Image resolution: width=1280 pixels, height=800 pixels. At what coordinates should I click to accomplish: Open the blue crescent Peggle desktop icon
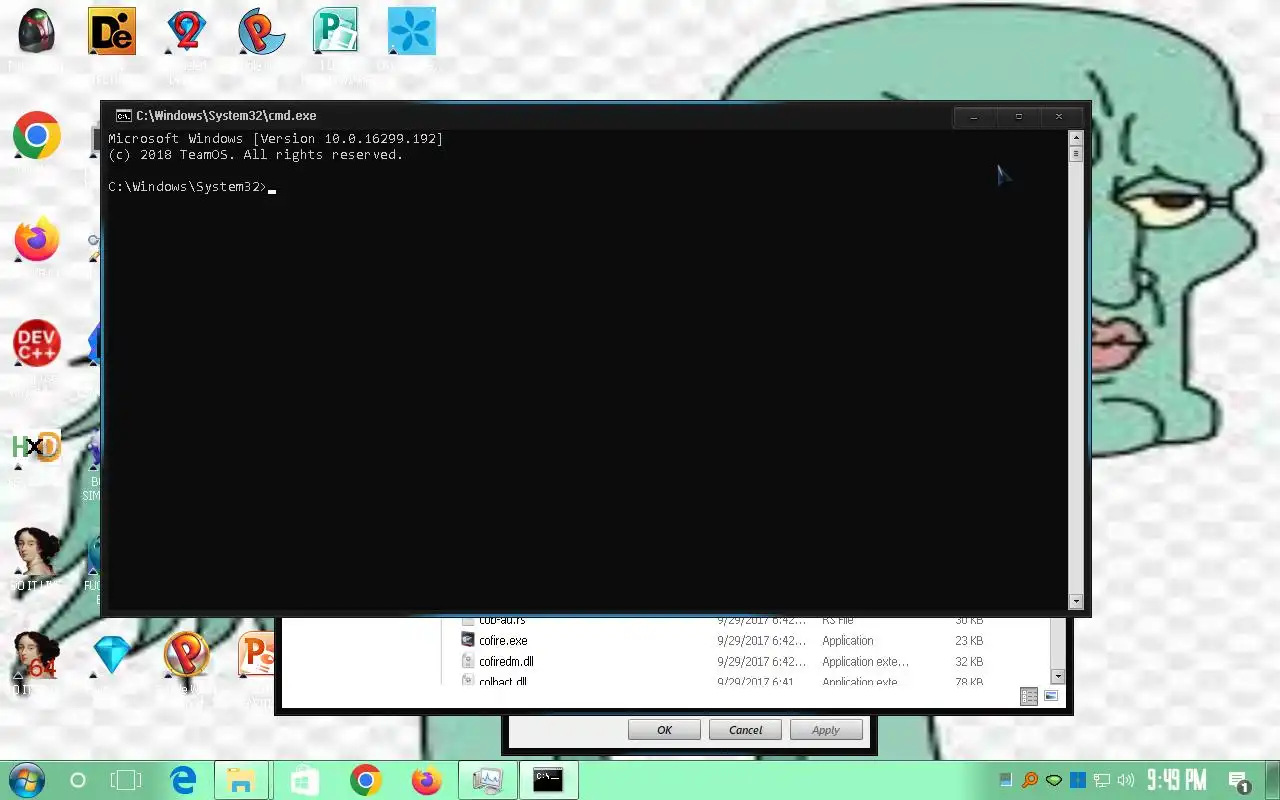(x=262, y=31)
